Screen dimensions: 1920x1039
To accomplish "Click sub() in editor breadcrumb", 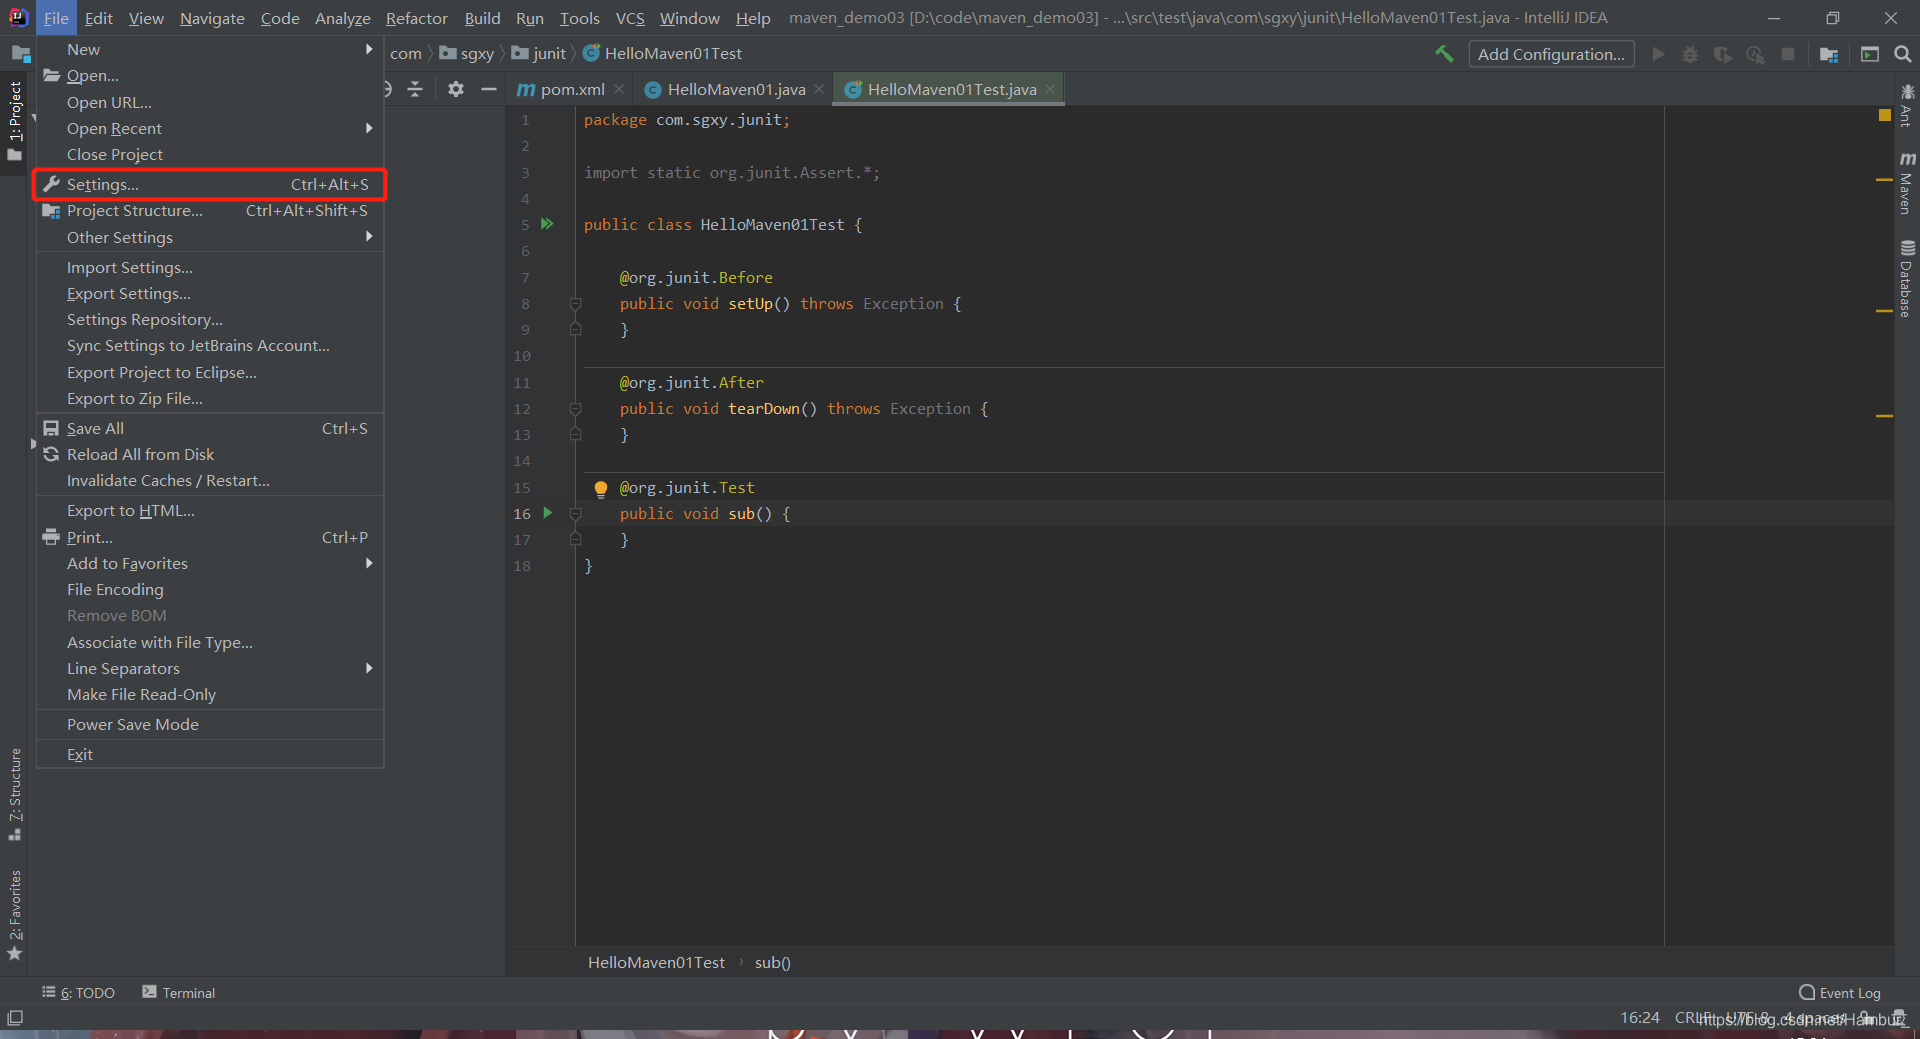I will pyautogui.click(x=773, y=962).
